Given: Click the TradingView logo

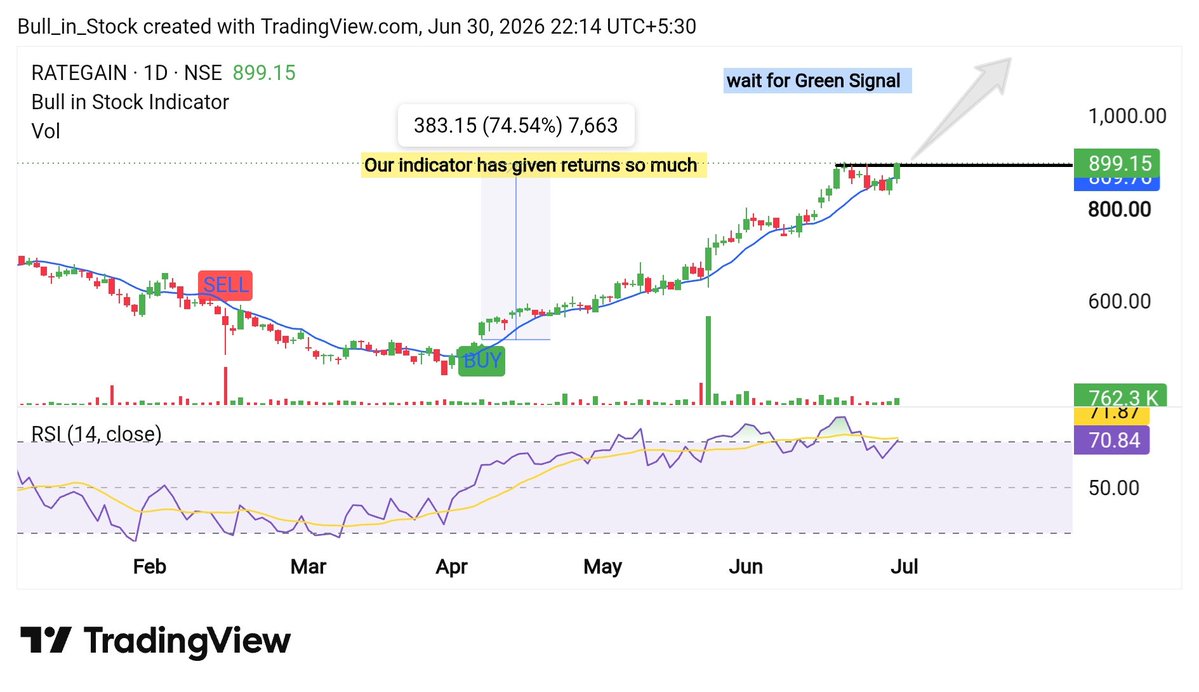Looking at the screenshot, I should pos(155,640).
